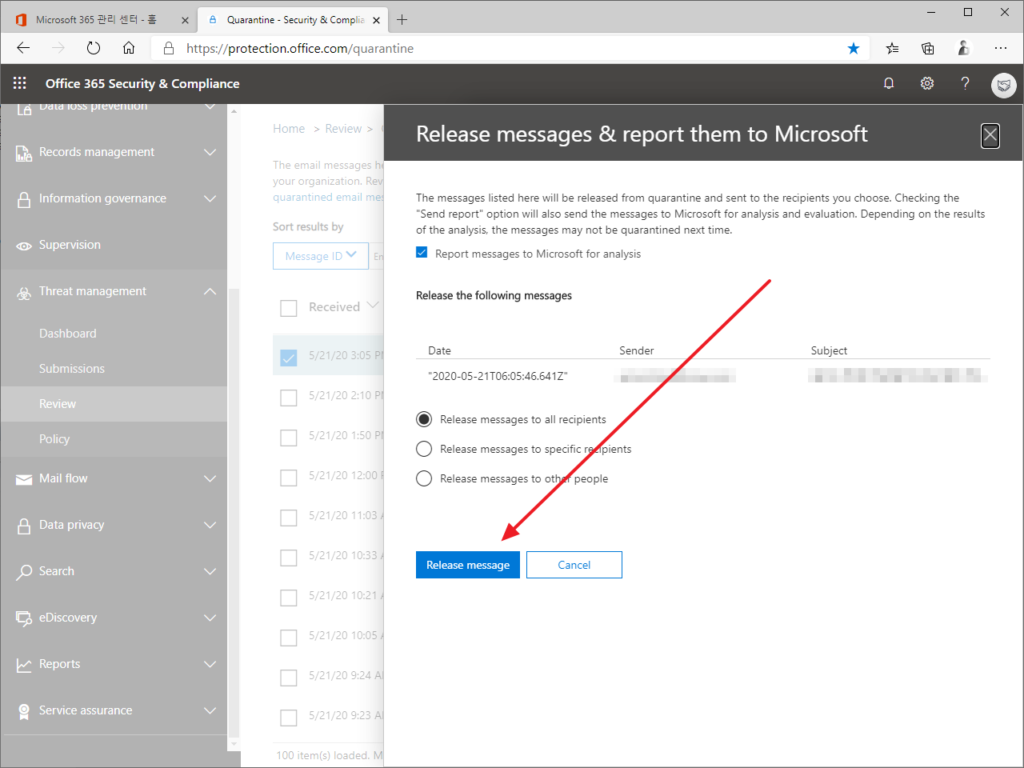Open the Message ID dropdown
Viewport: 1024px width, 768px height.
click(x=320, y=256)
